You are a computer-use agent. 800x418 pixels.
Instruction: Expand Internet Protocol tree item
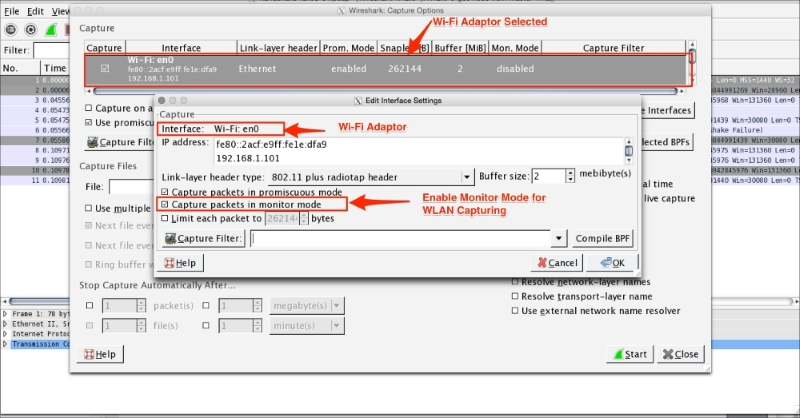click(5, 334)
